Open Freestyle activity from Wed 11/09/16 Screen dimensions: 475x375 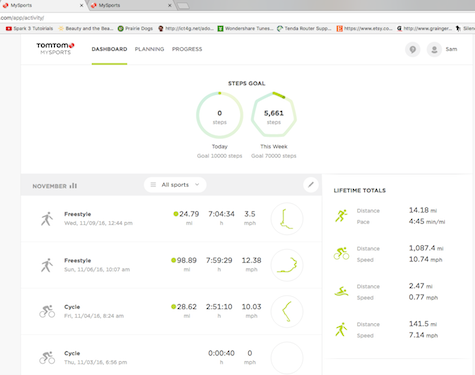(x=171, y=219)
